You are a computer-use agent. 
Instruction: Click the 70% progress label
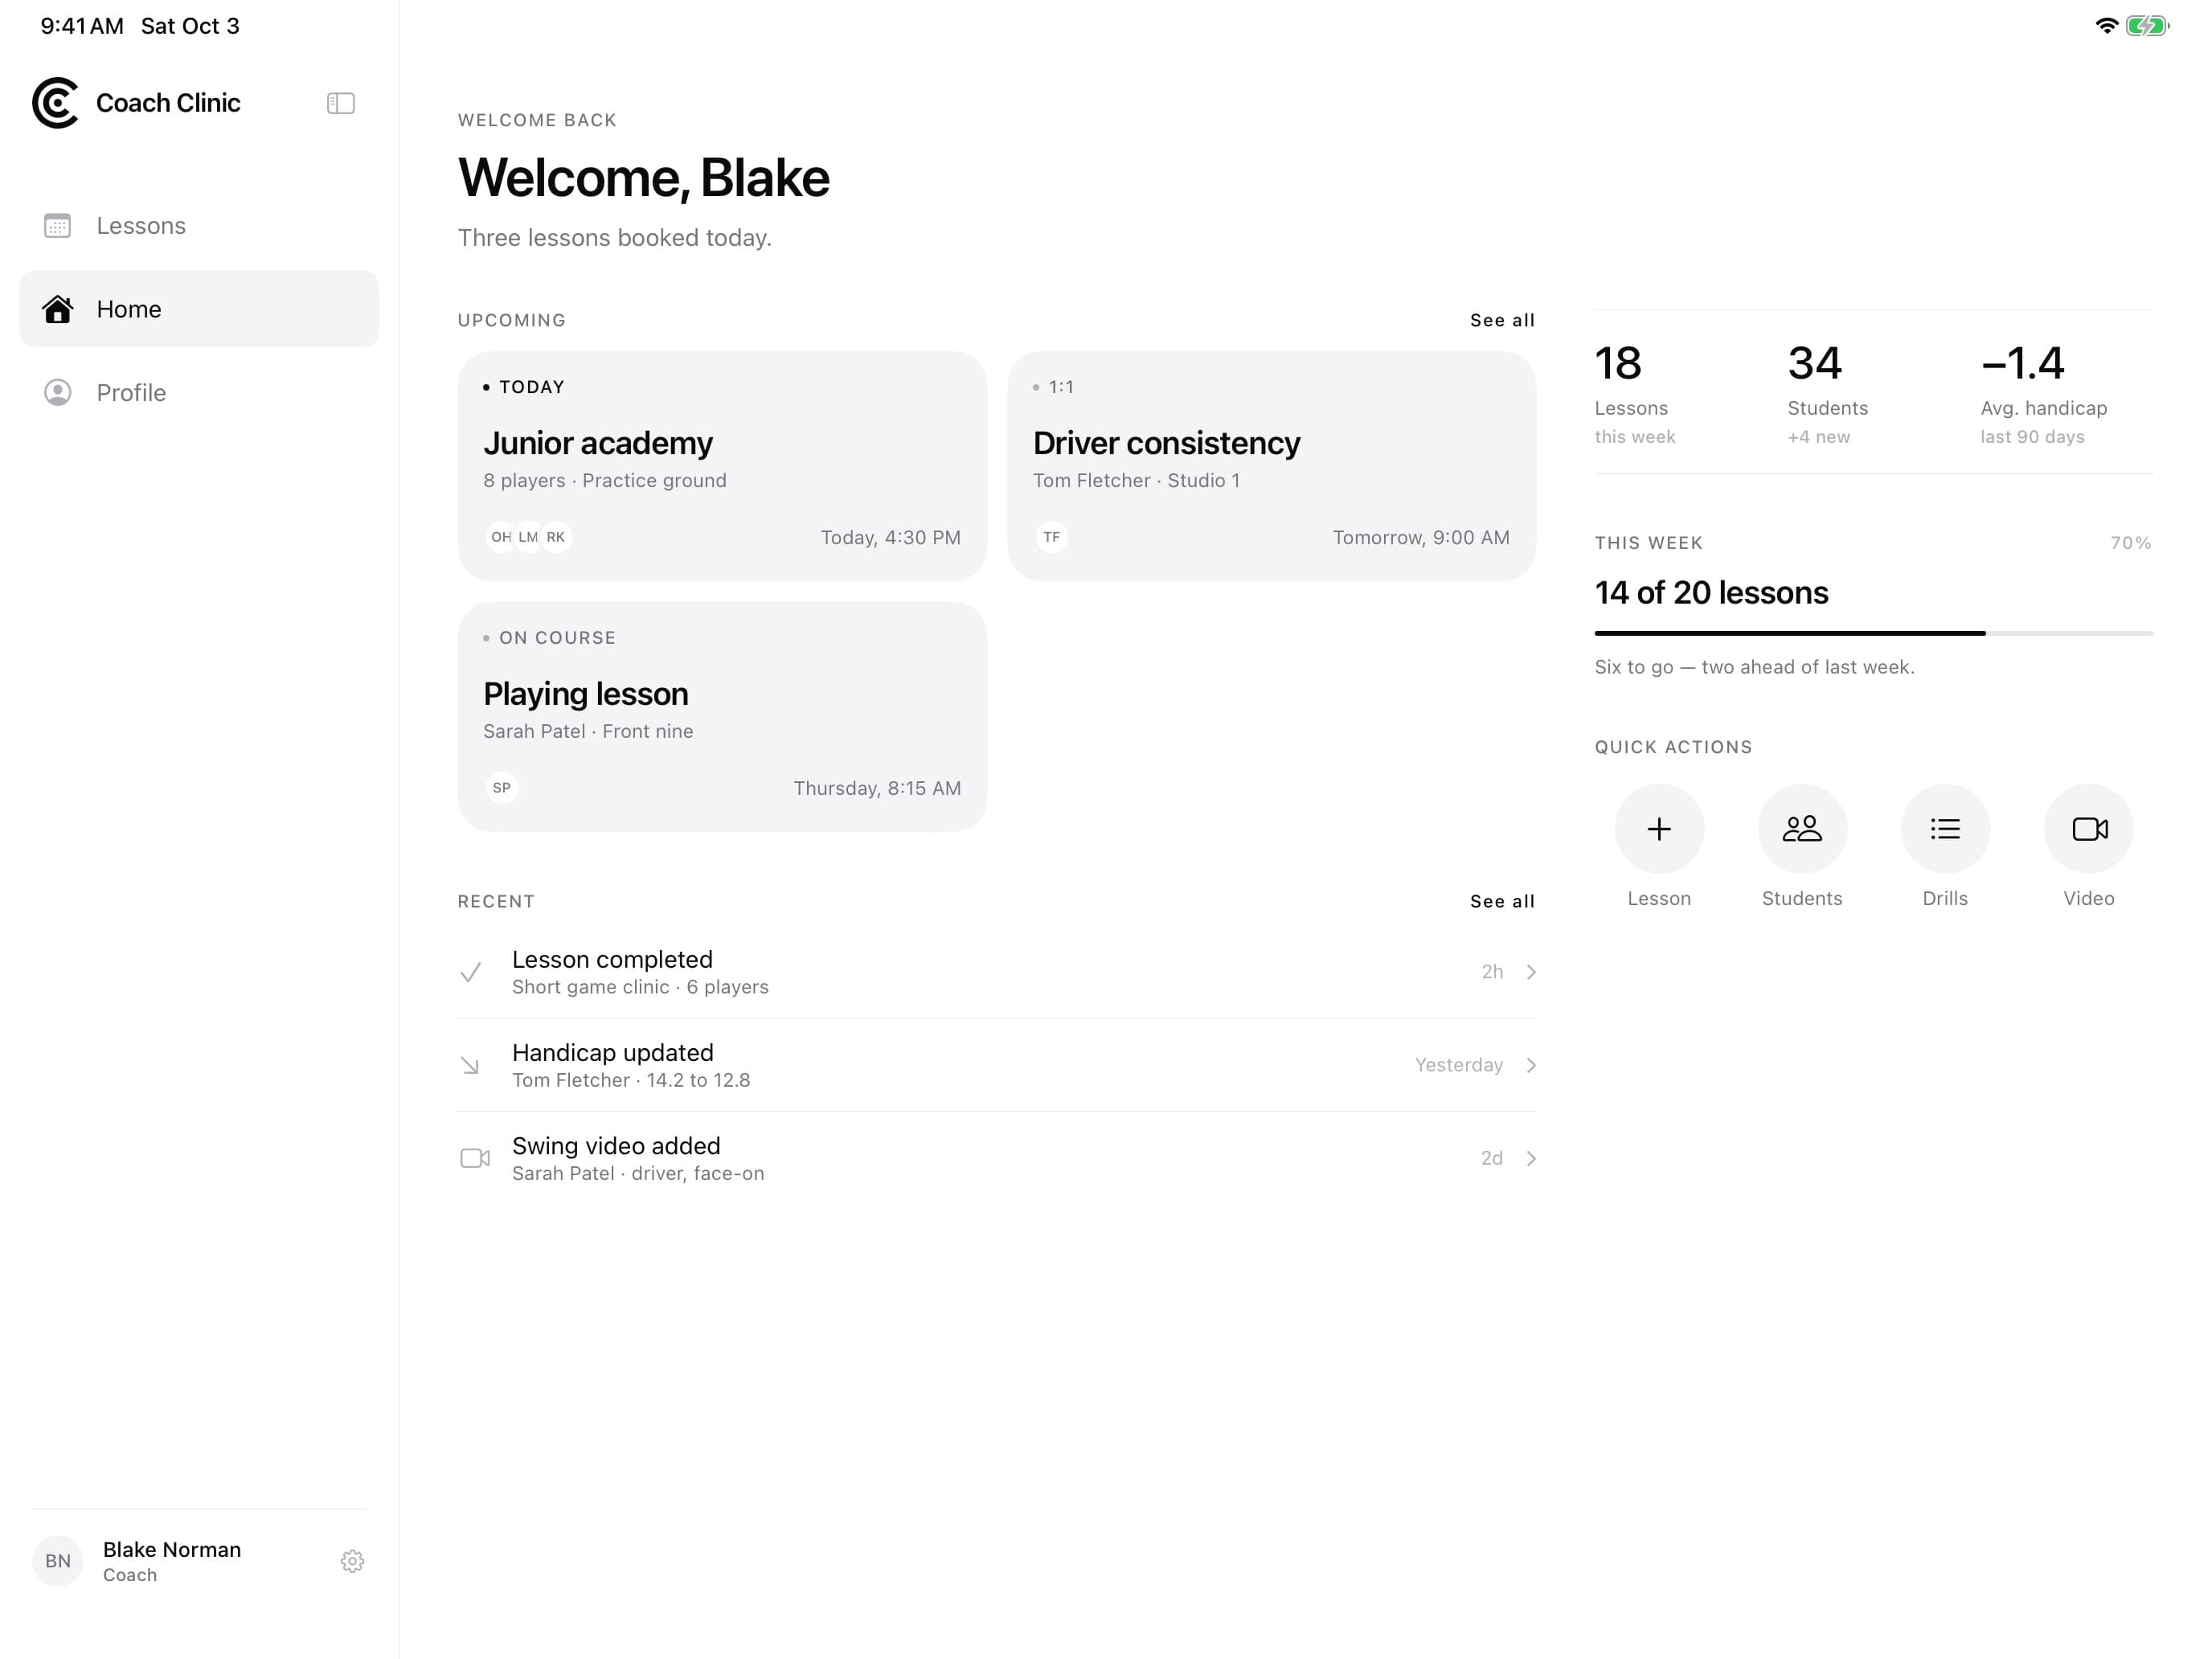pos(2131,543)
